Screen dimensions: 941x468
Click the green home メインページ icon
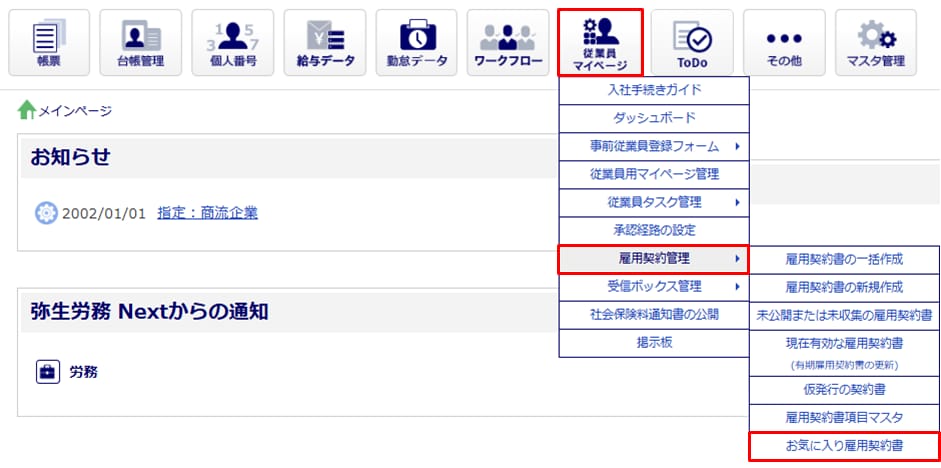tap(27, 111)
